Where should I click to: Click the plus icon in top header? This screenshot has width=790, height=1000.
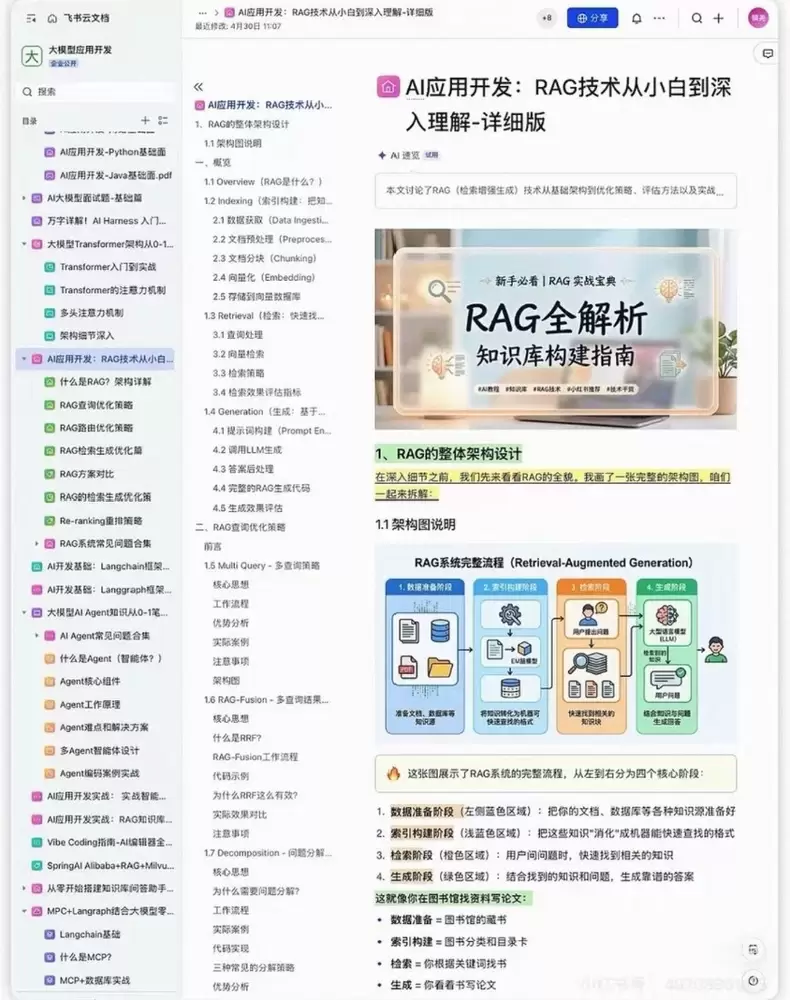pyautogui.click(x=719, y=18)
